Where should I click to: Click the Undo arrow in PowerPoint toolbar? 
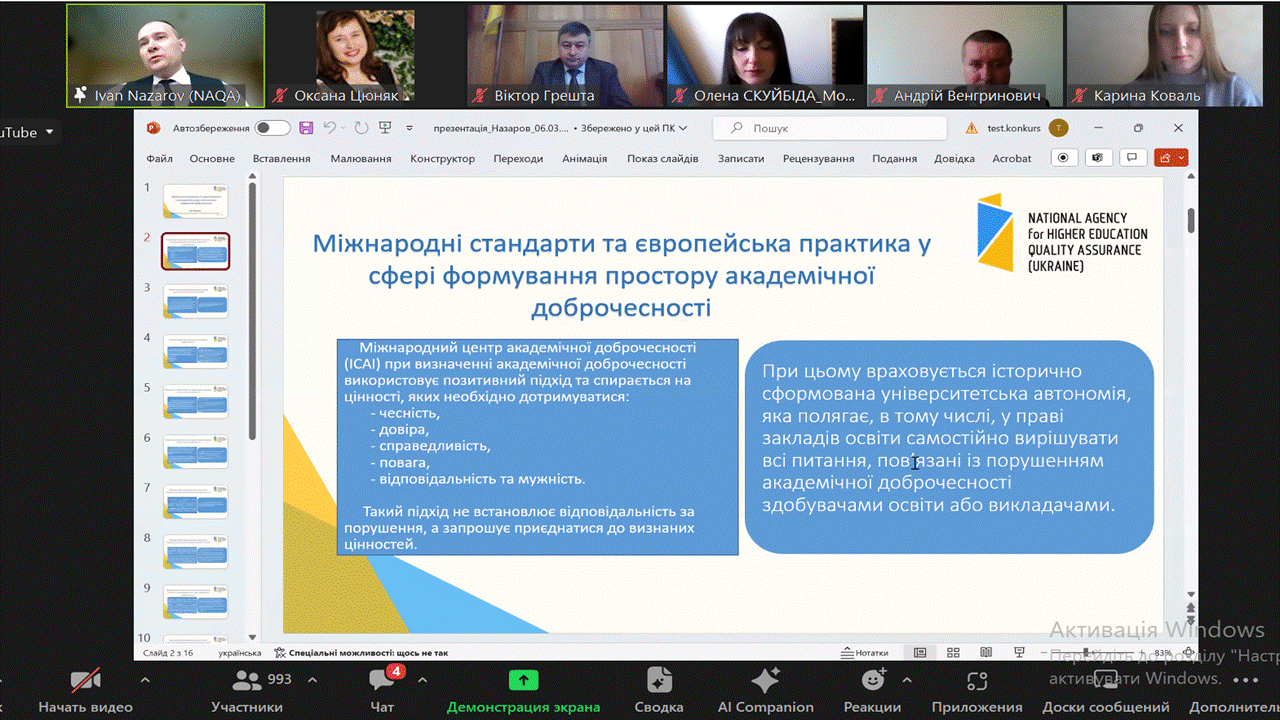[329, 128]
